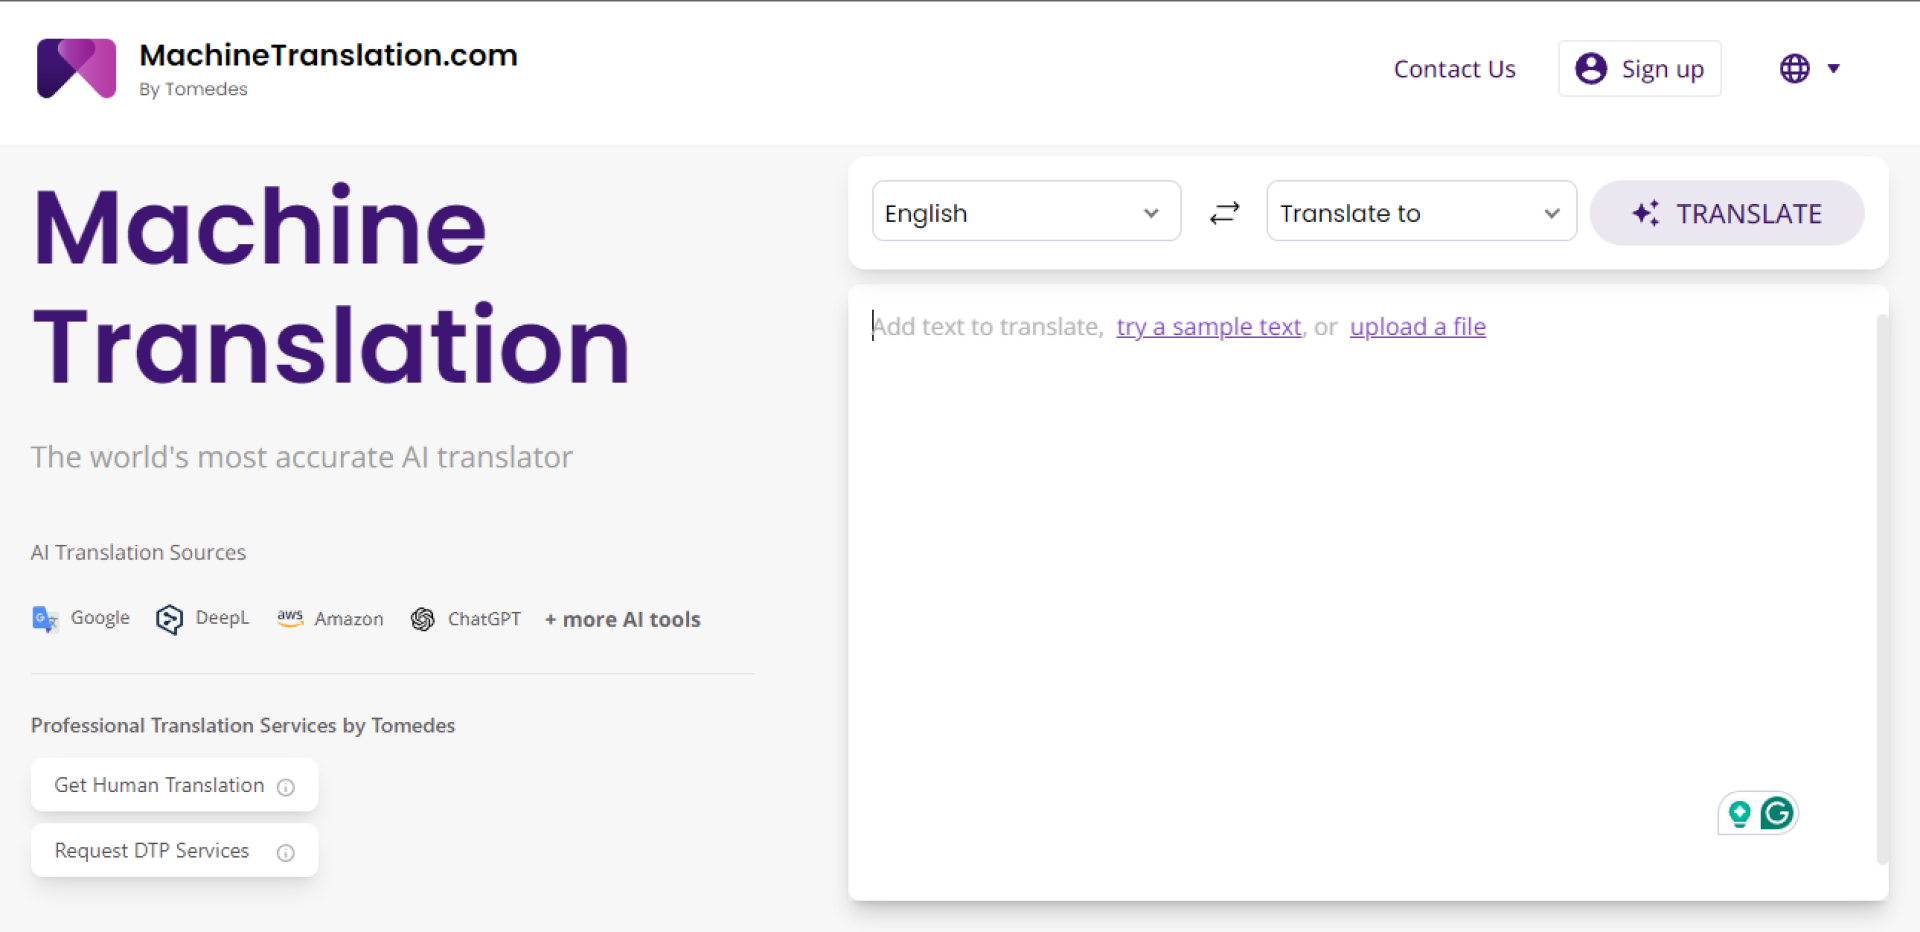Click the Machine Translation large heading
This screenshot has width=1920, height=932.
click(x=331, y=286)
